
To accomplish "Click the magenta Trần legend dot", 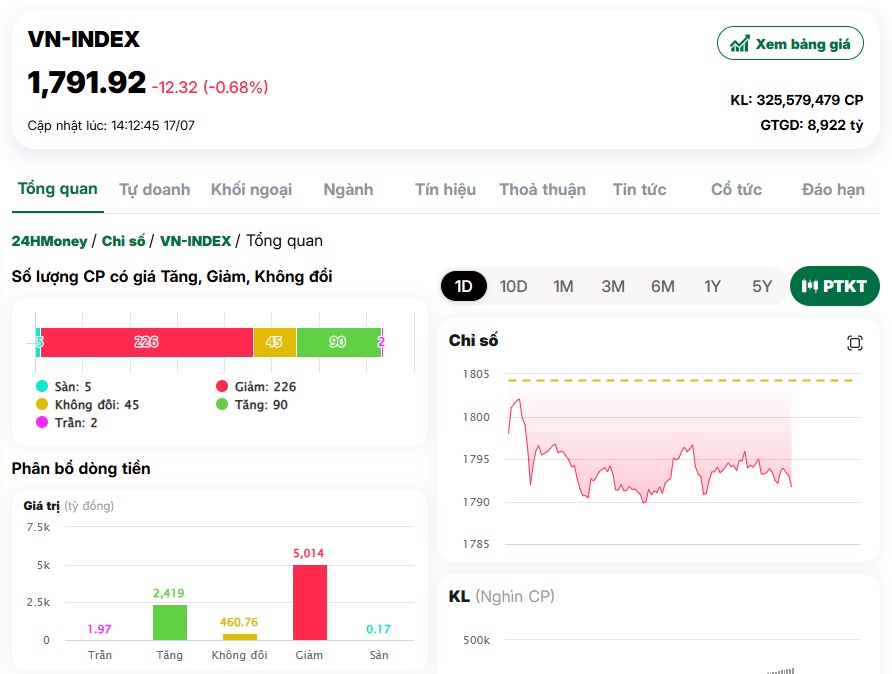I will (x=42, y=422).
